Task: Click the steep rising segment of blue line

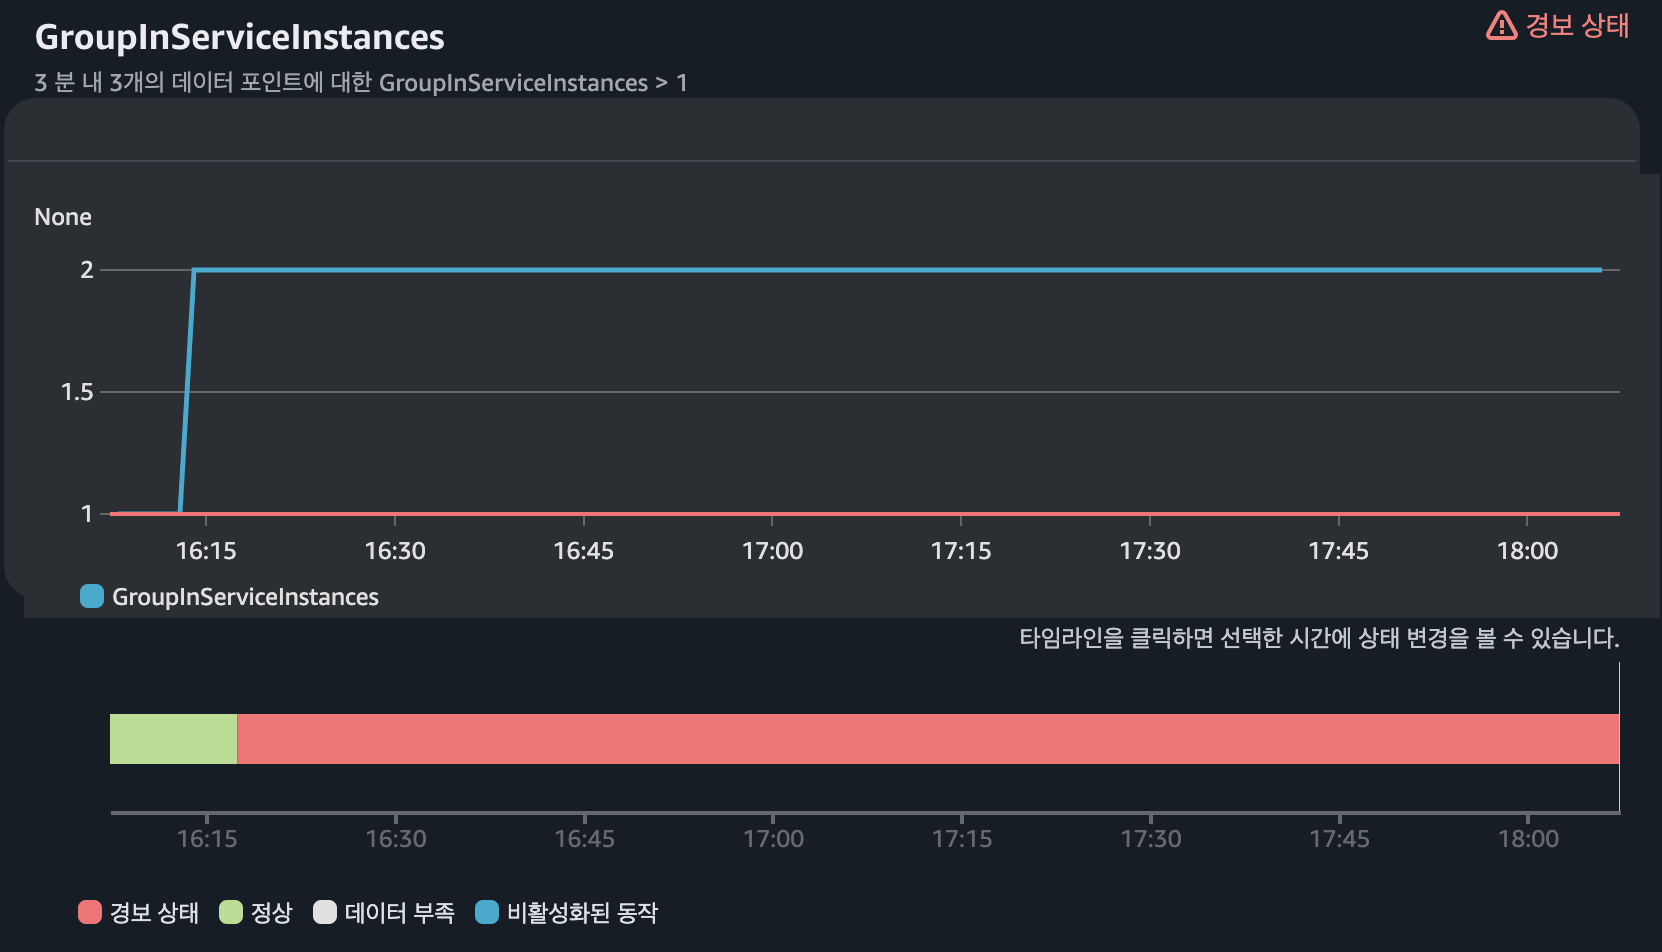Action: [x=187, y=391]
